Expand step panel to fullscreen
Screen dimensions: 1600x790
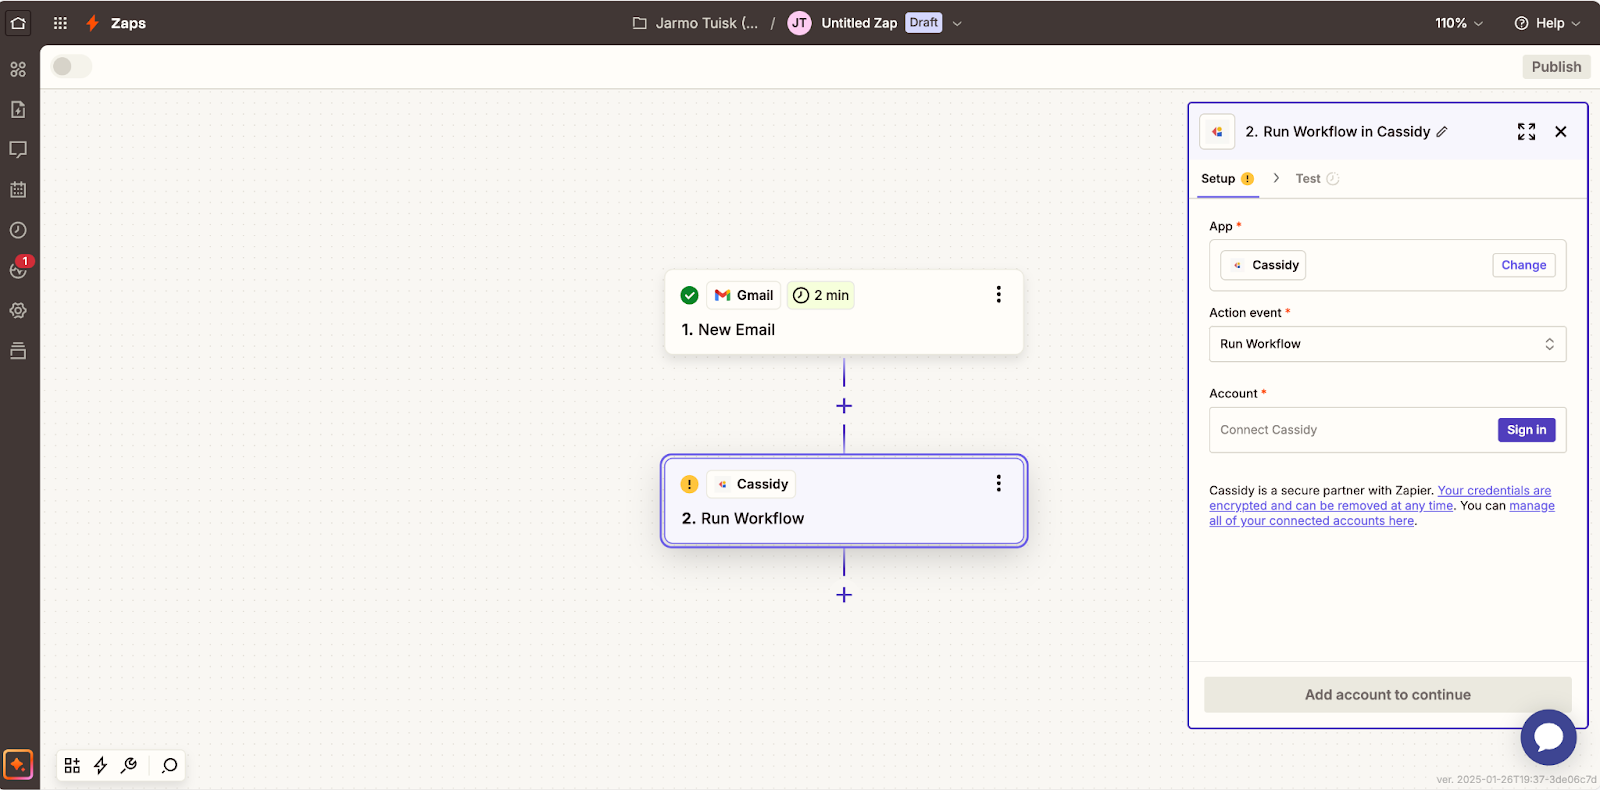point(1526,132)
